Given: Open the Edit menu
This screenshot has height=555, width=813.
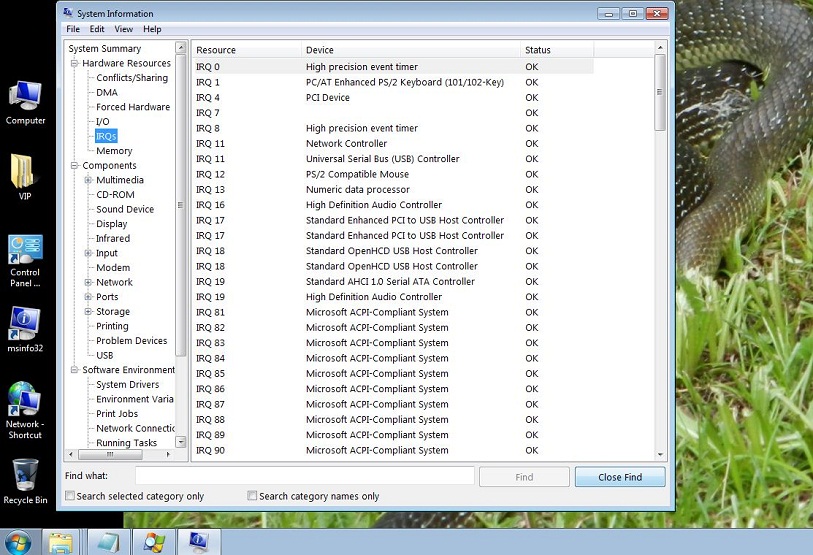Looking at the screenshot, I should tap(97, 29).
